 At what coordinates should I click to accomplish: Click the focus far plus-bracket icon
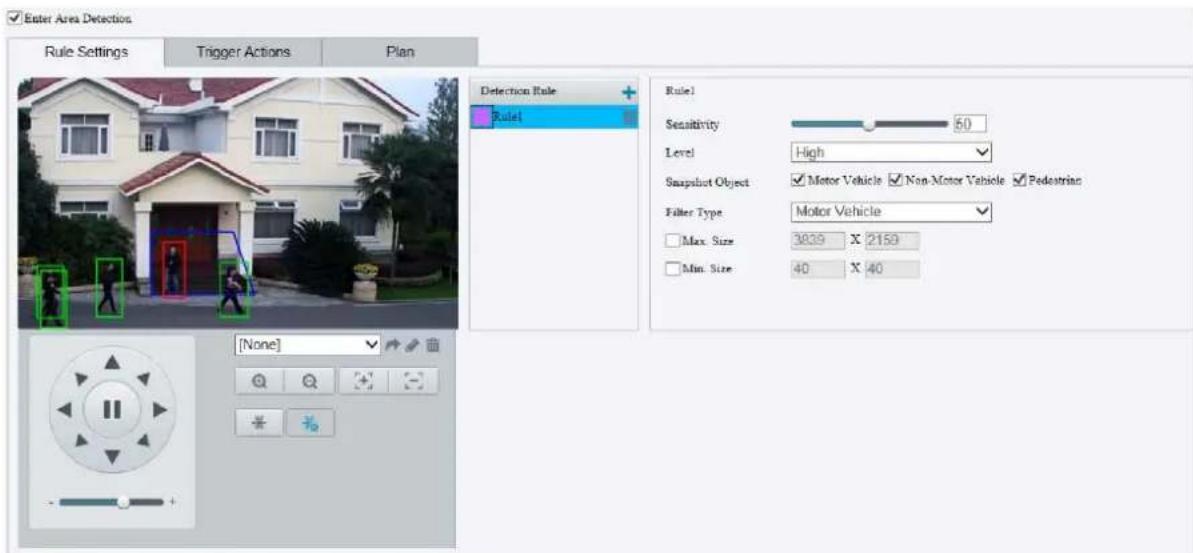364,382
